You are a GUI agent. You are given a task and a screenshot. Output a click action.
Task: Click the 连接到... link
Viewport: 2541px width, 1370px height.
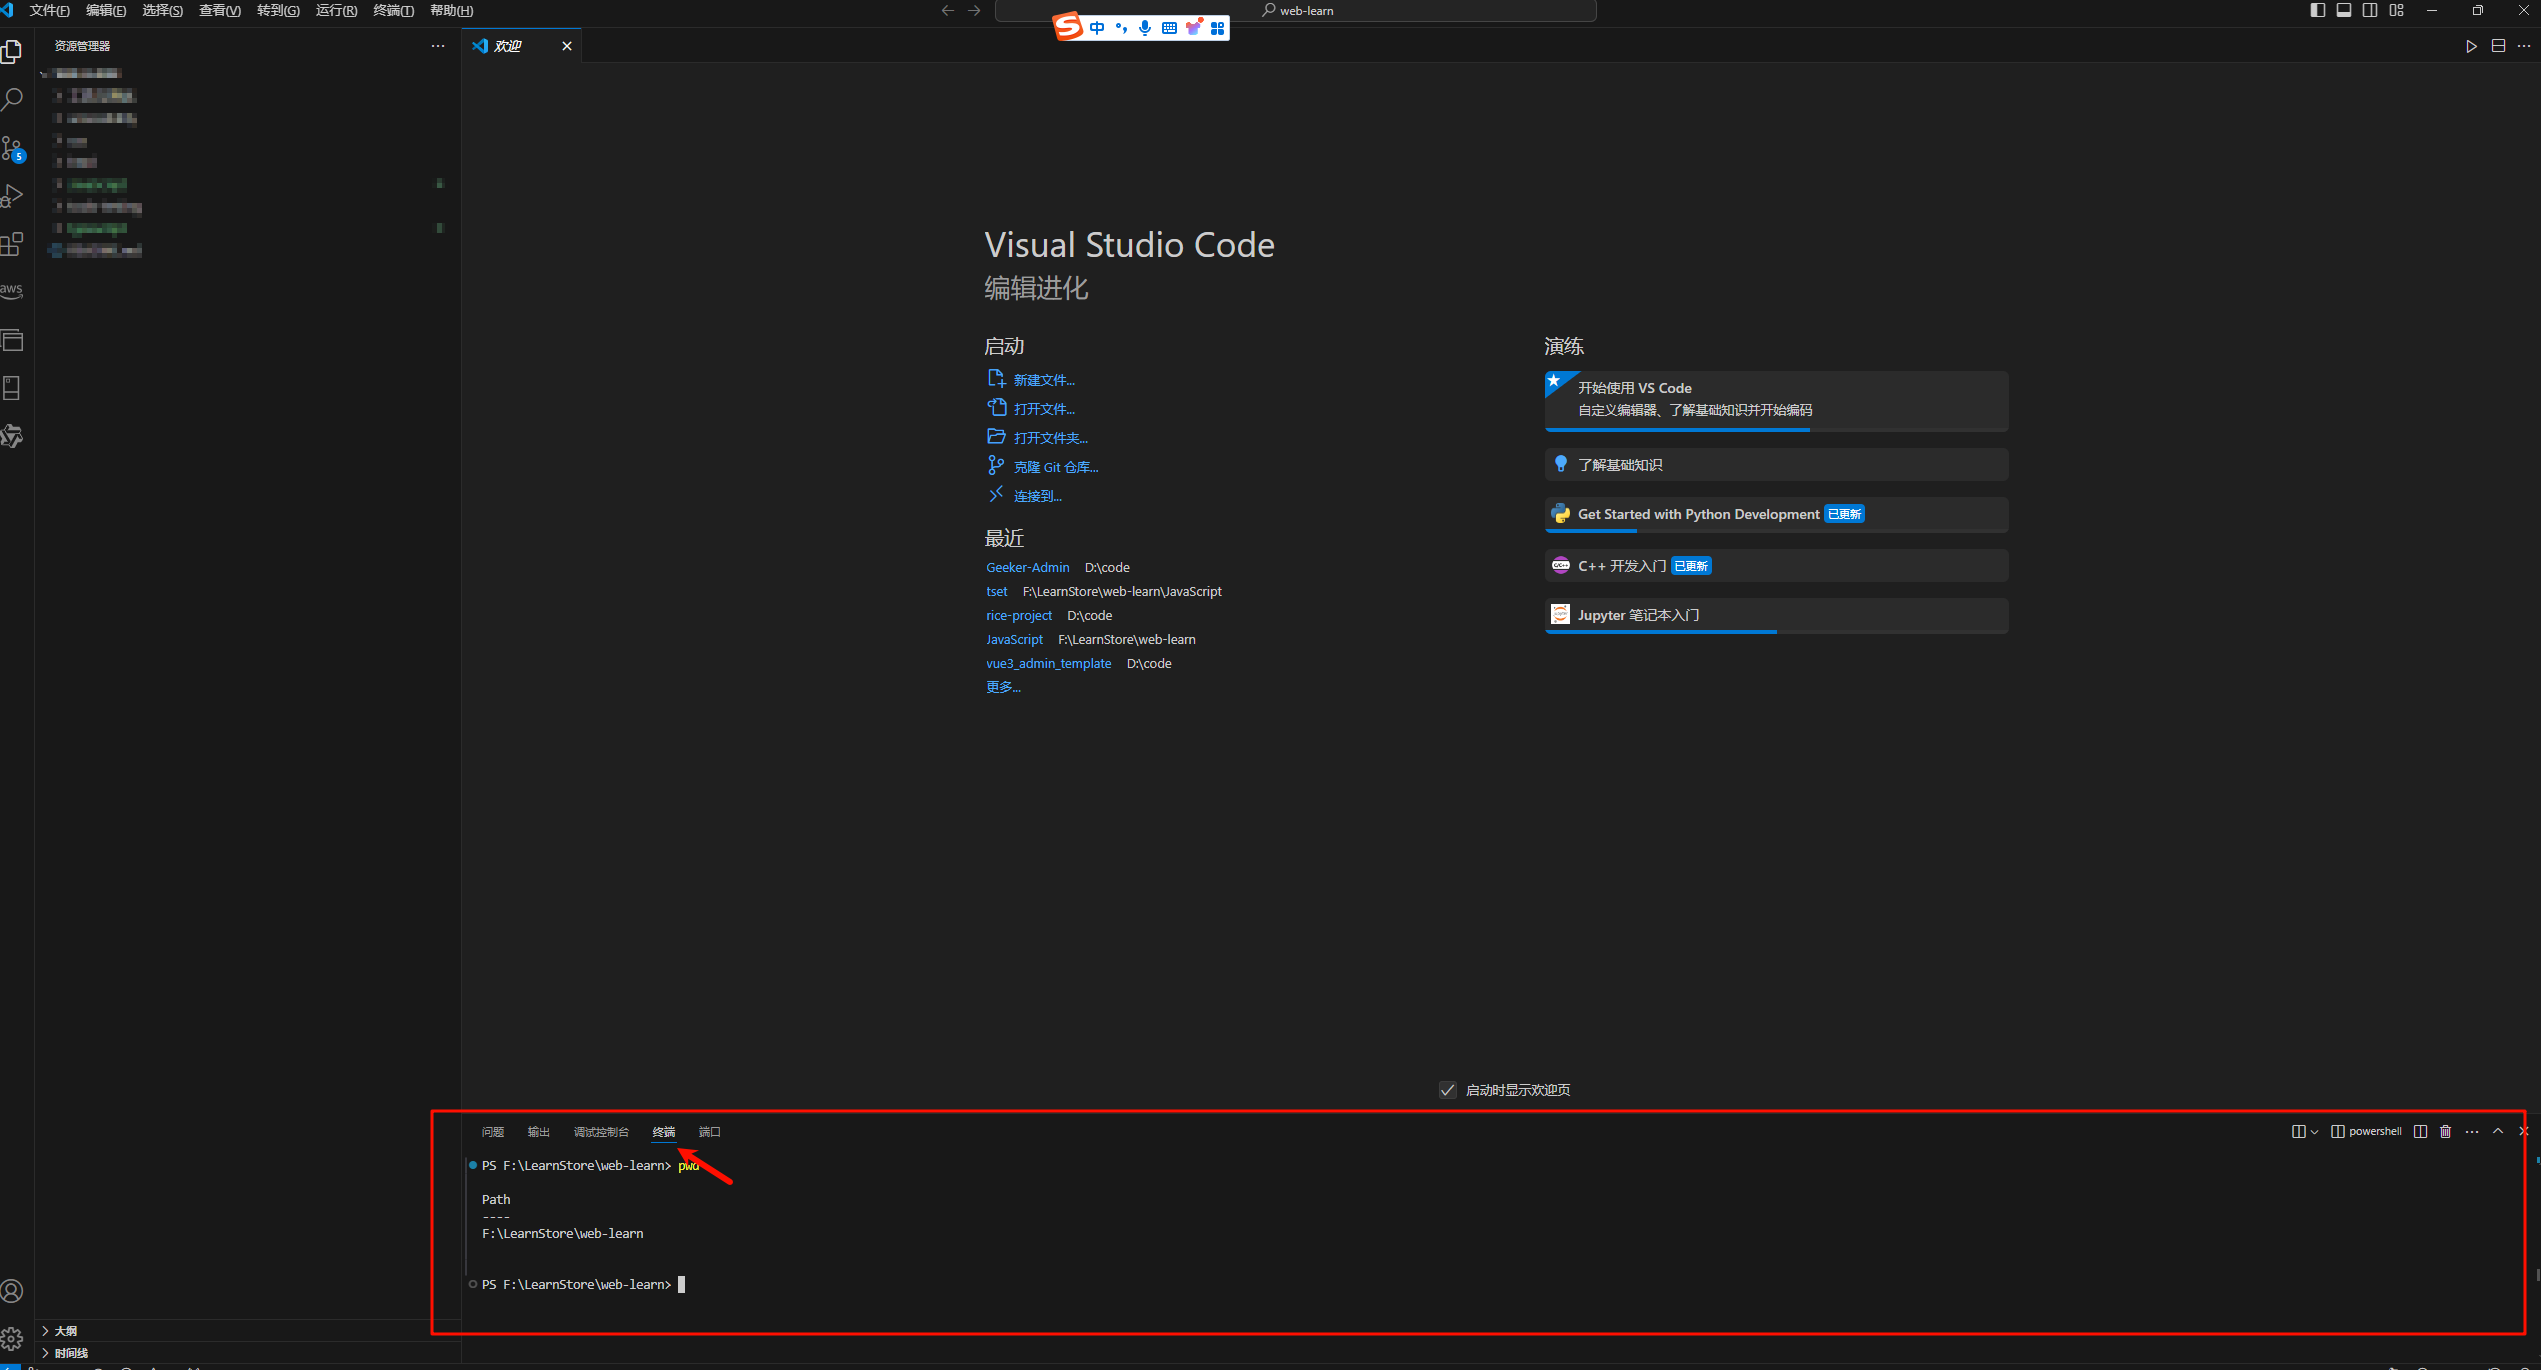coord(1038,496)
